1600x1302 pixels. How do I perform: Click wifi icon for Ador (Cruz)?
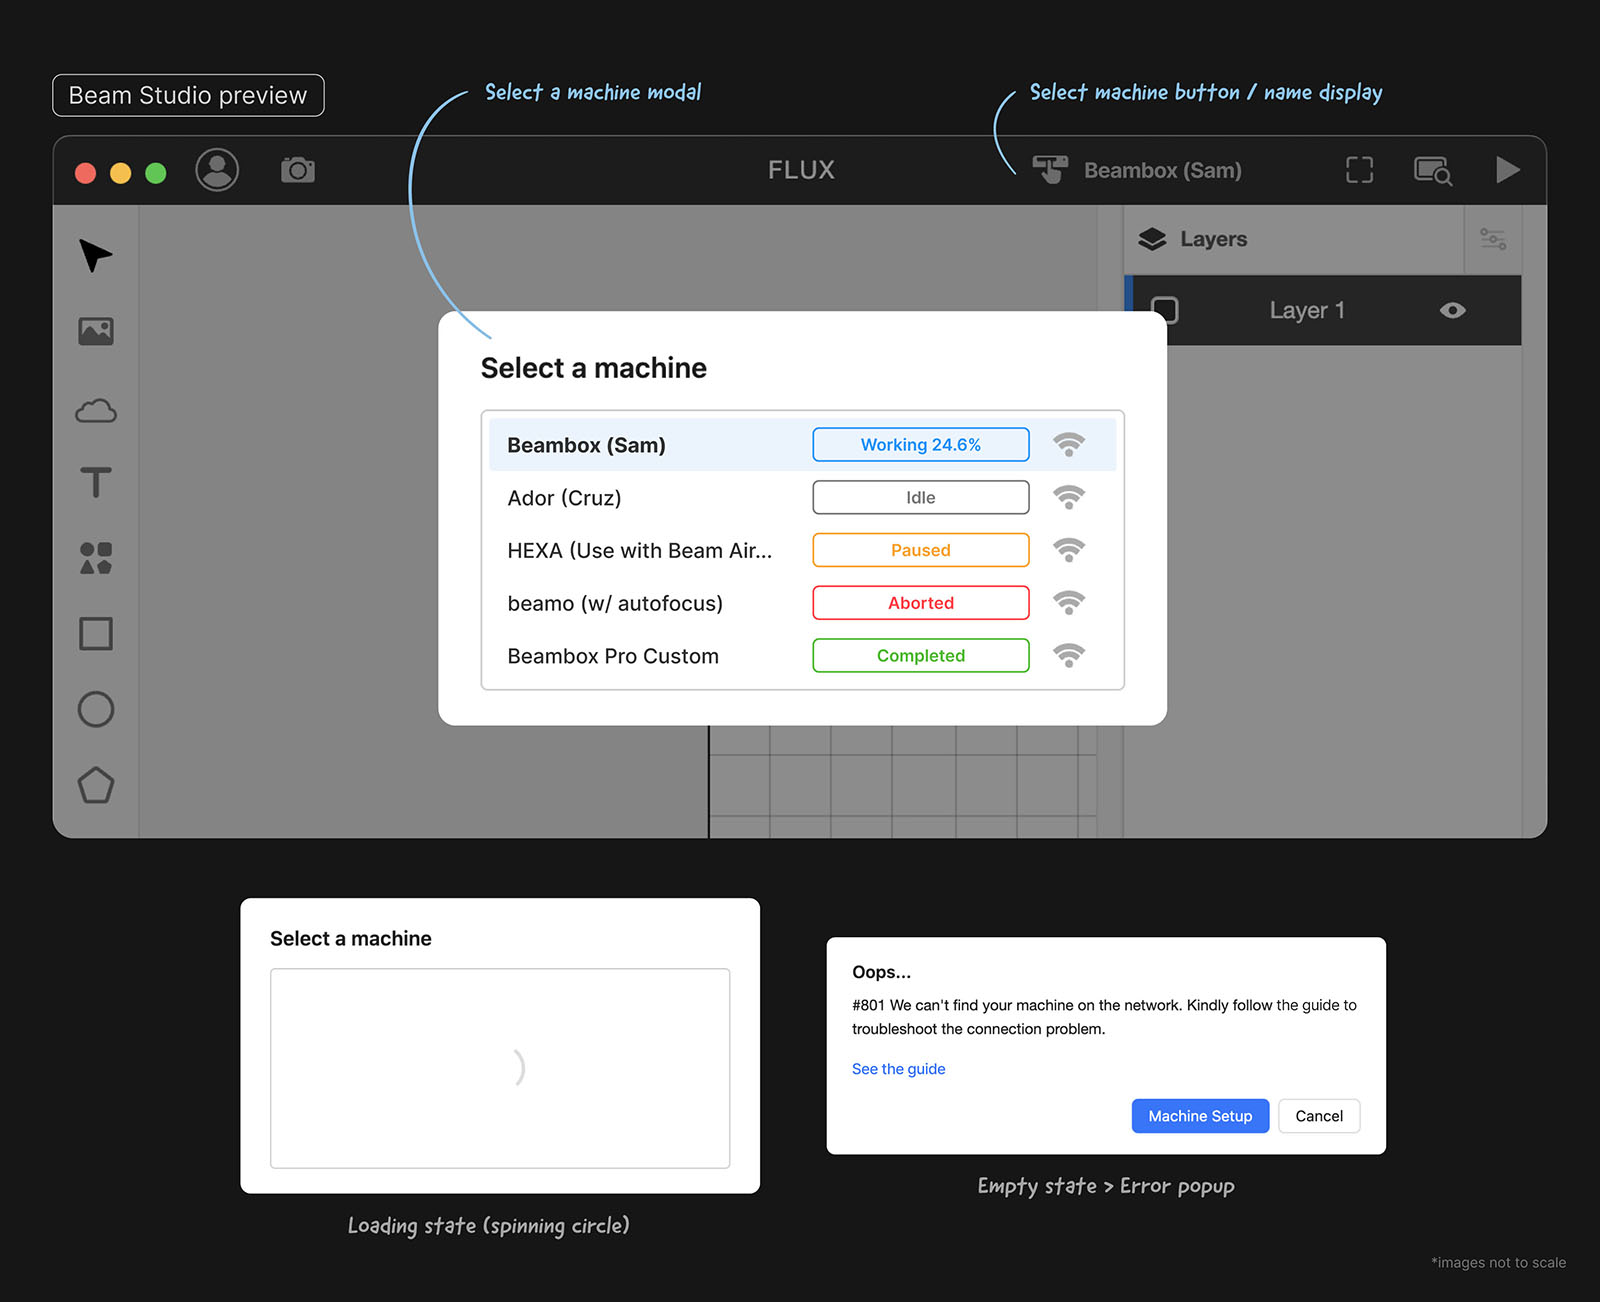click(x=1069, y=498)
